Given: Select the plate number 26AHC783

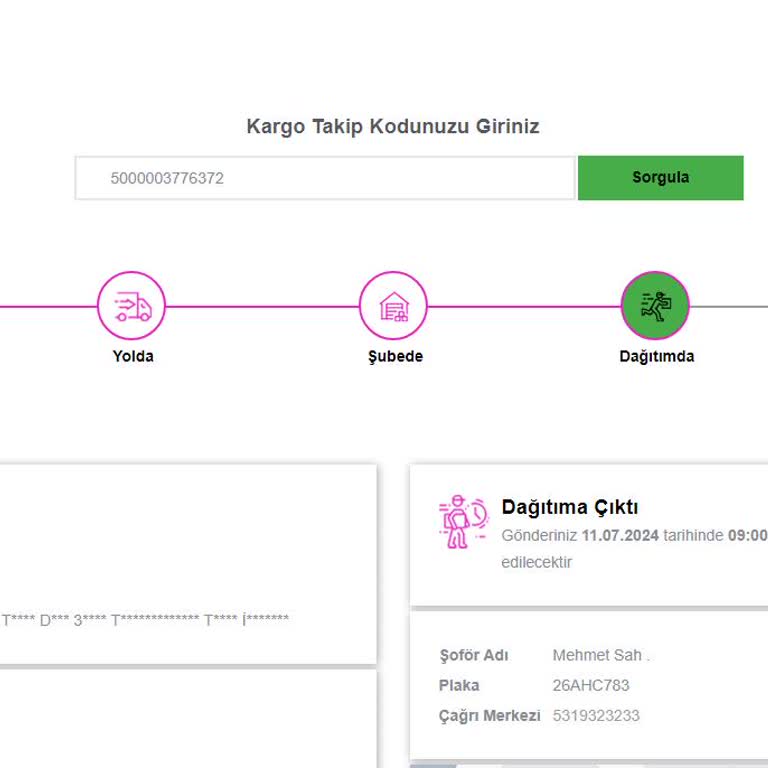Looking at the screenshot, I should (x=591, y=686).
